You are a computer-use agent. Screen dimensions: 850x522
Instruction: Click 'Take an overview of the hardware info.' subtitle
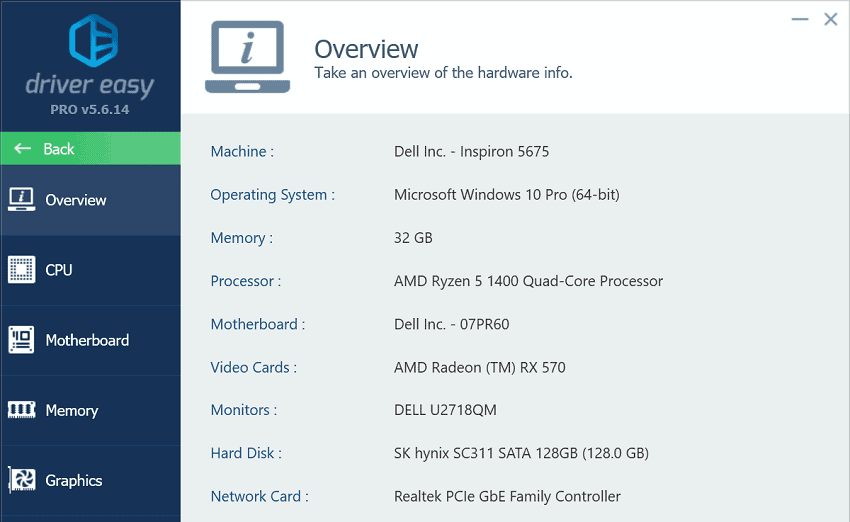443,73
